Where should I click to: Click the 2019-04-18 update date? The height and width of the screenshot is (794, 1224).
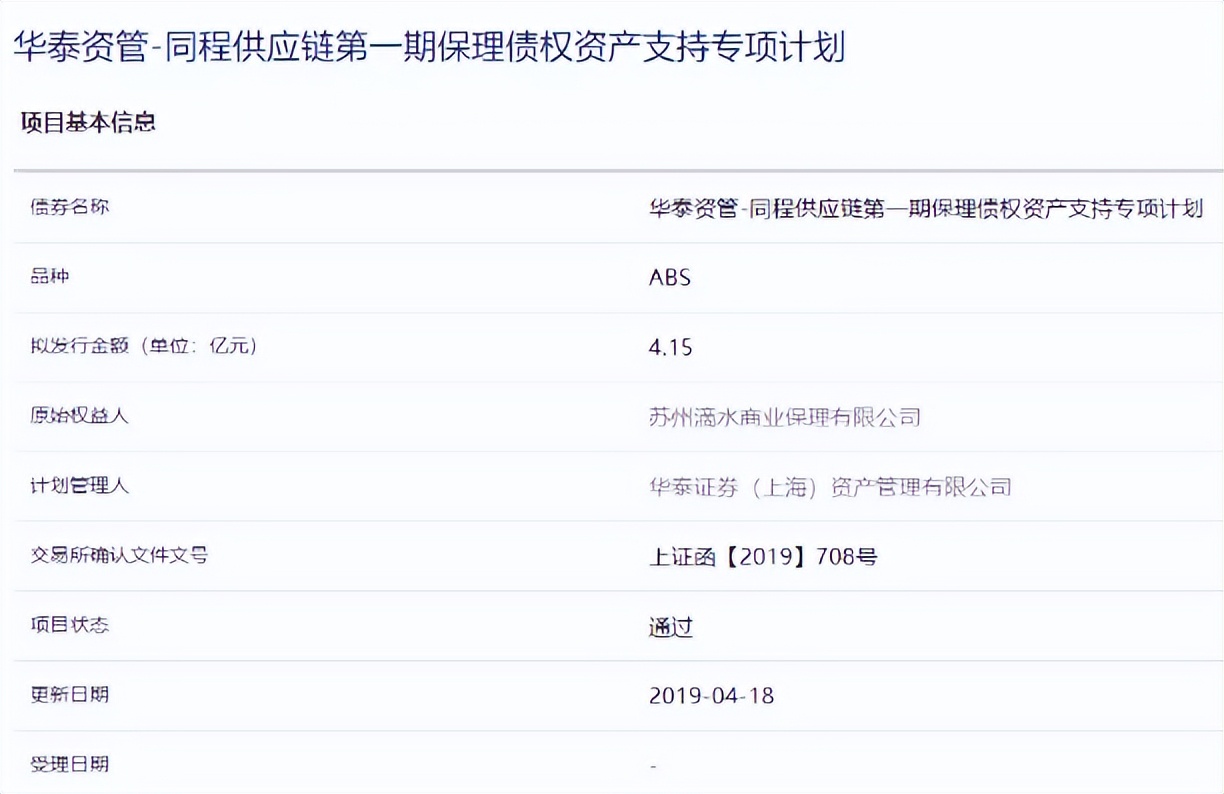(x=711, y=695)
